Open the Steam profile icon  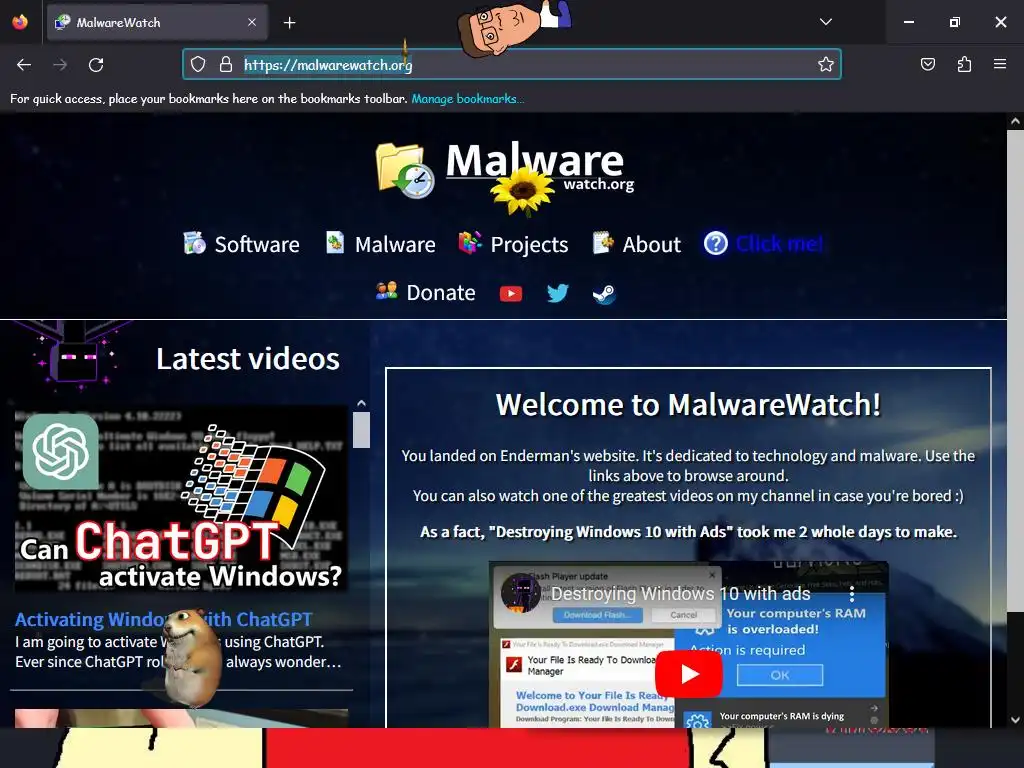604,294
